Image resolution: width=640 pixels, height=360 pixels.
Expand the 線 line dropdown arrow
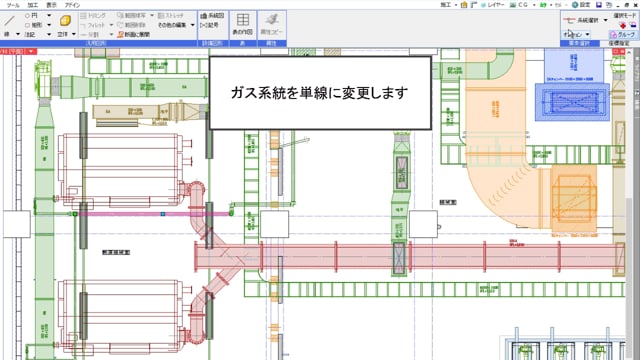tap(18, 35)
